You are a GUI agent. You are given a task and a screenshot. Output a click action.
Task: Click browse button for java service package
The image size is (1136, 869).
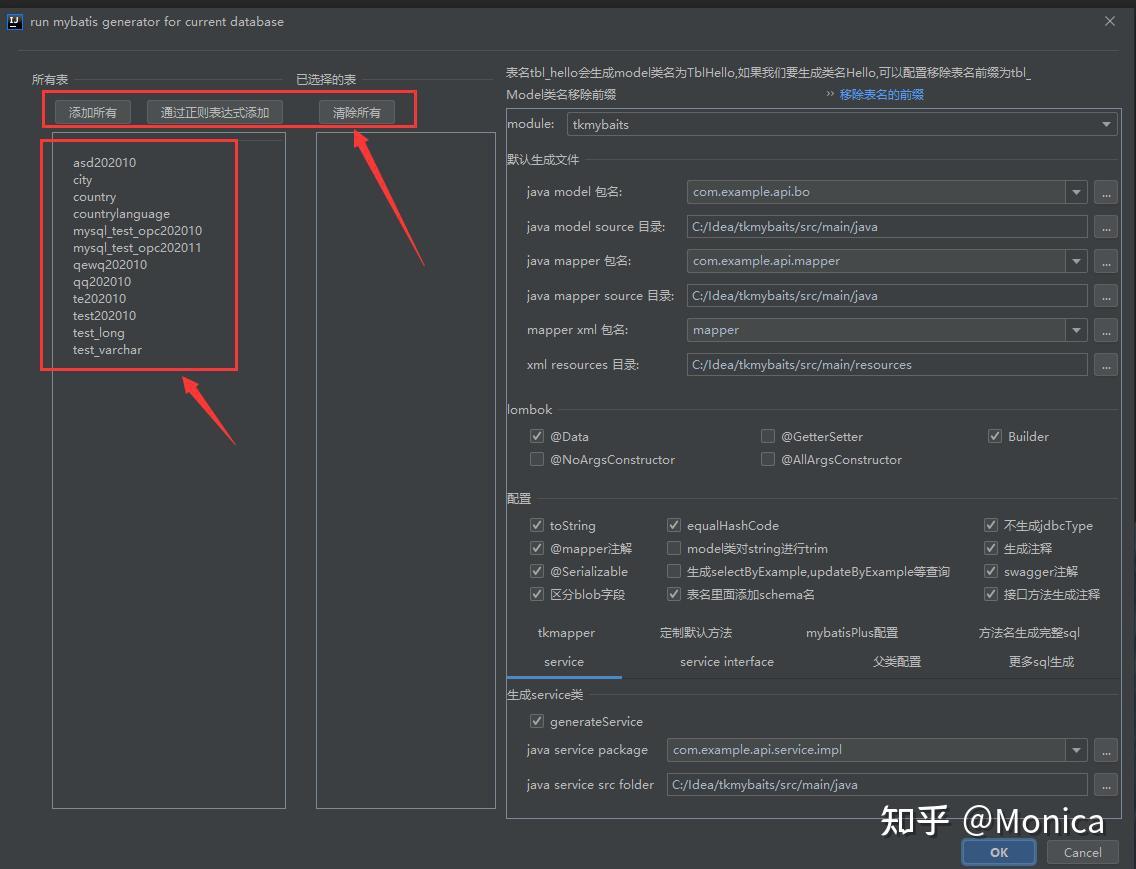pyautogui.click(x=1106, y=750)
